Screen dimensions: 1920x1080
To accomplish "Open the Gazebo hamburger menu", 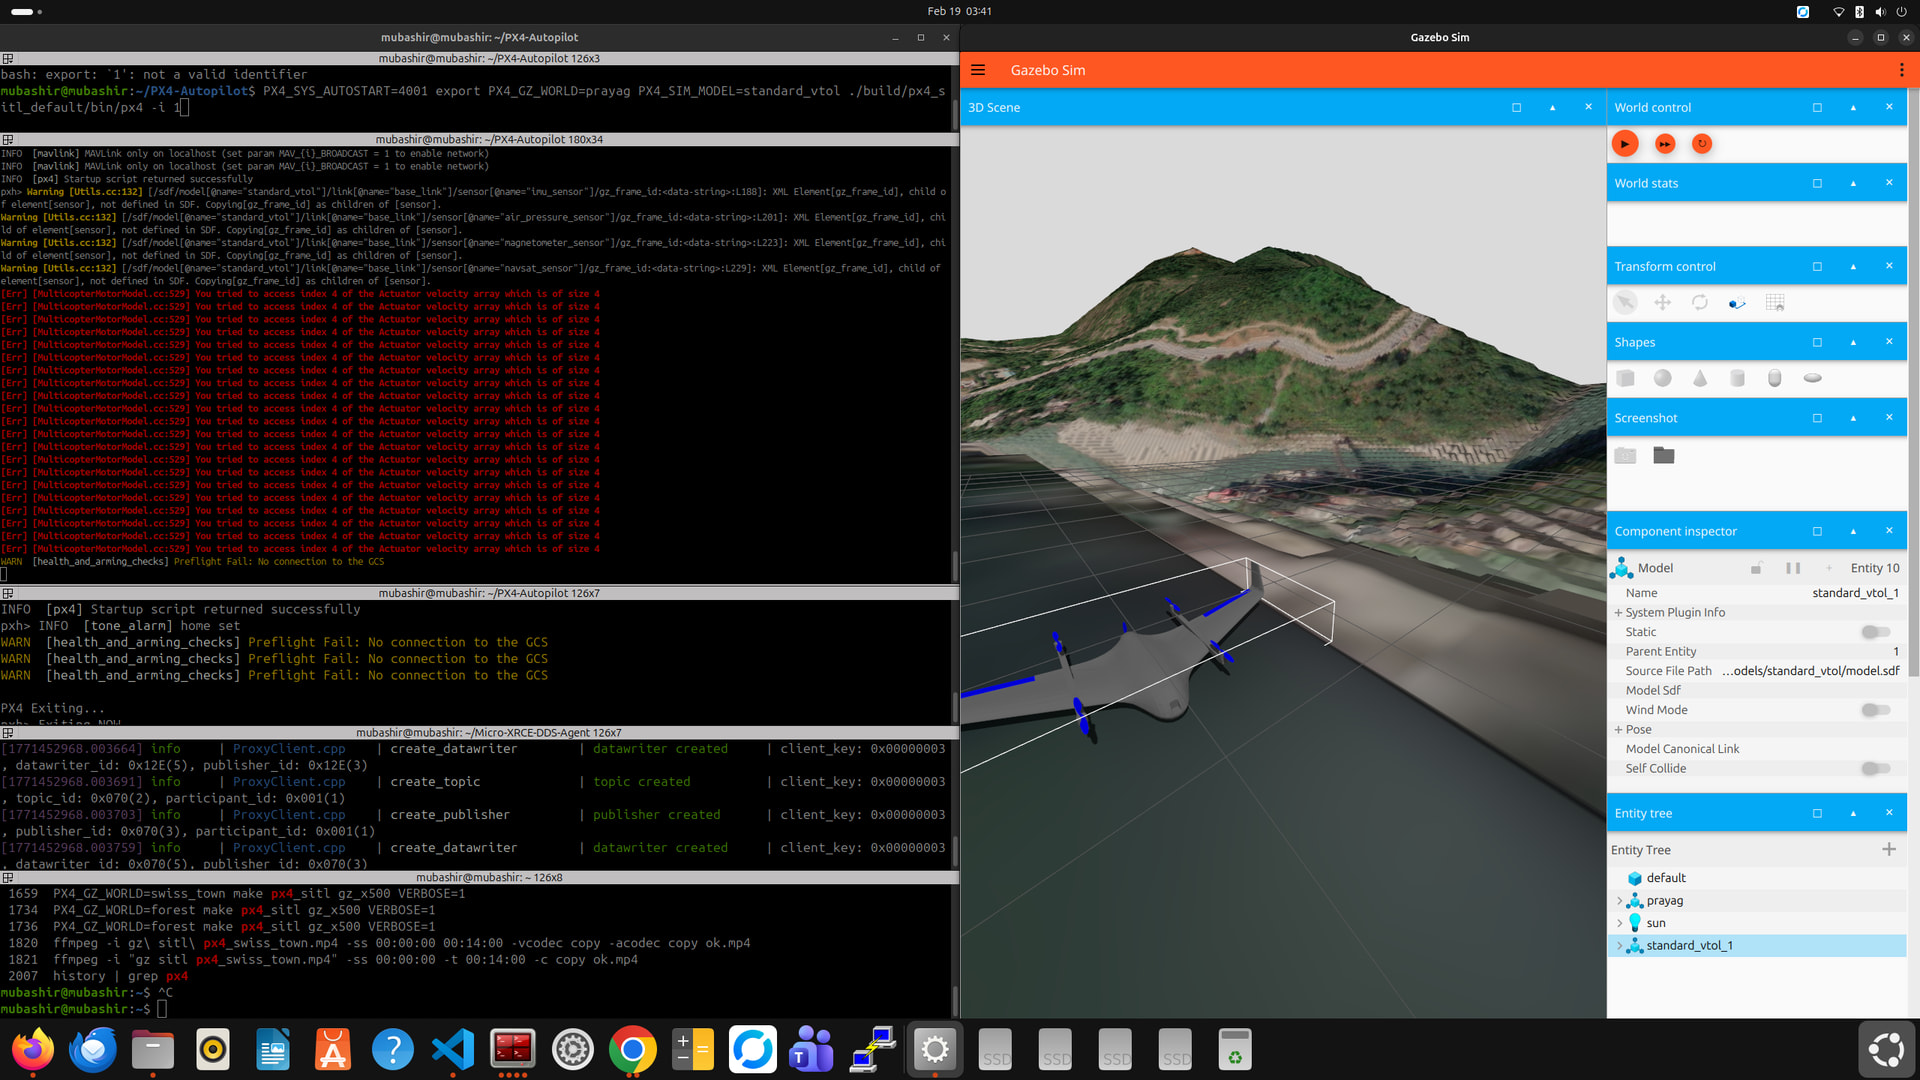I will coord(978,70).
